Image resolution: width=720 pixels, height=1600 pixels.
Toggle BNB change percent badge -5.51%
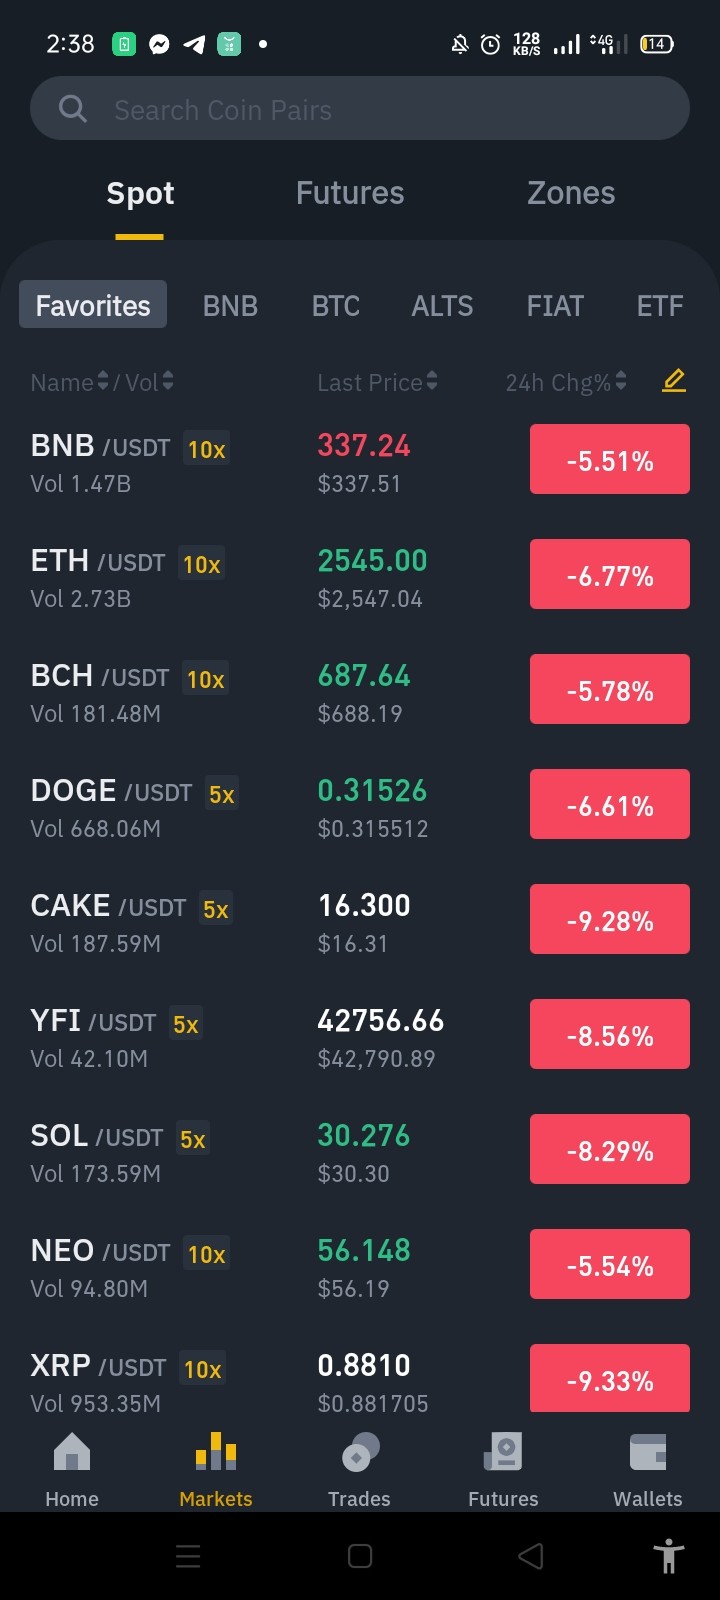coord(610,459)
